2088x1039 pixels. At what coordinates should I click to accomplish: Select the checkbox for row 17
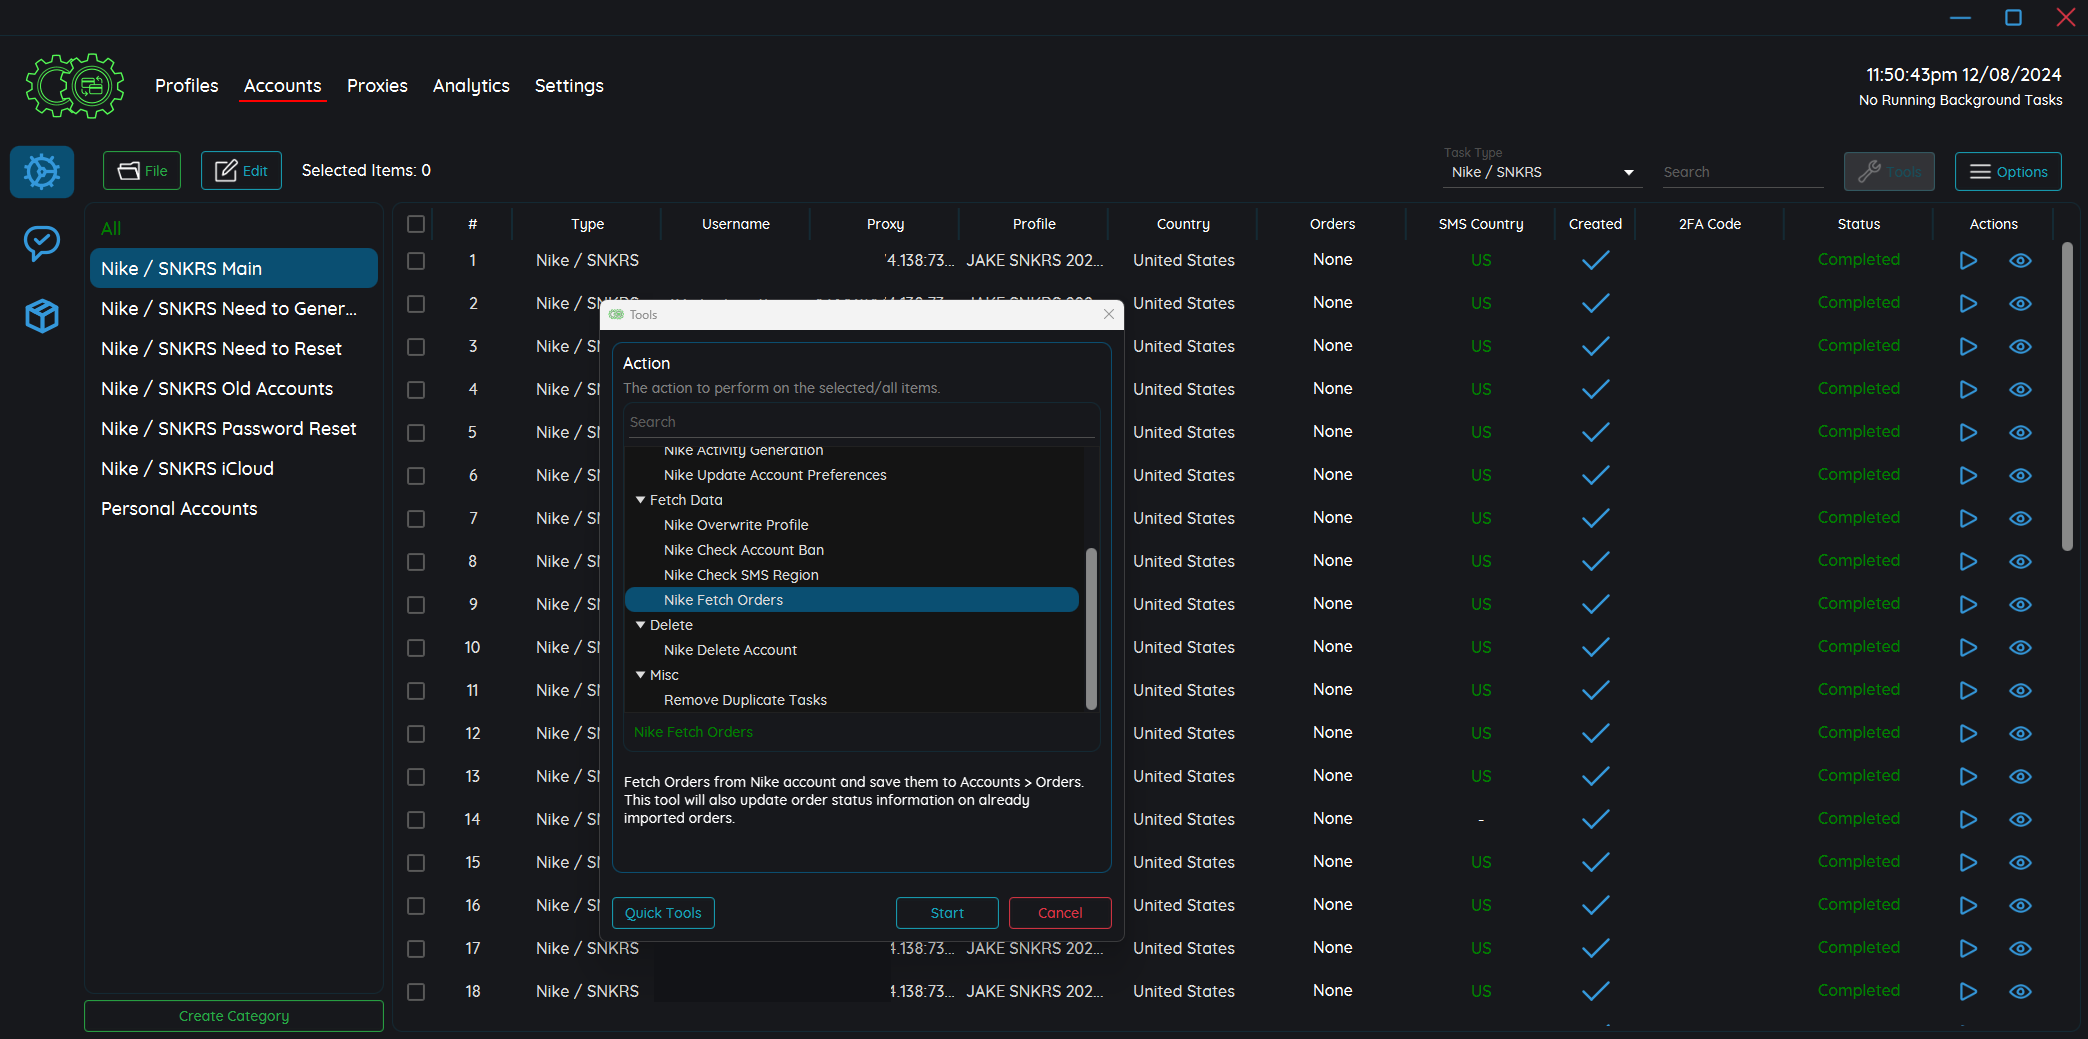click(x=416, y=949)
